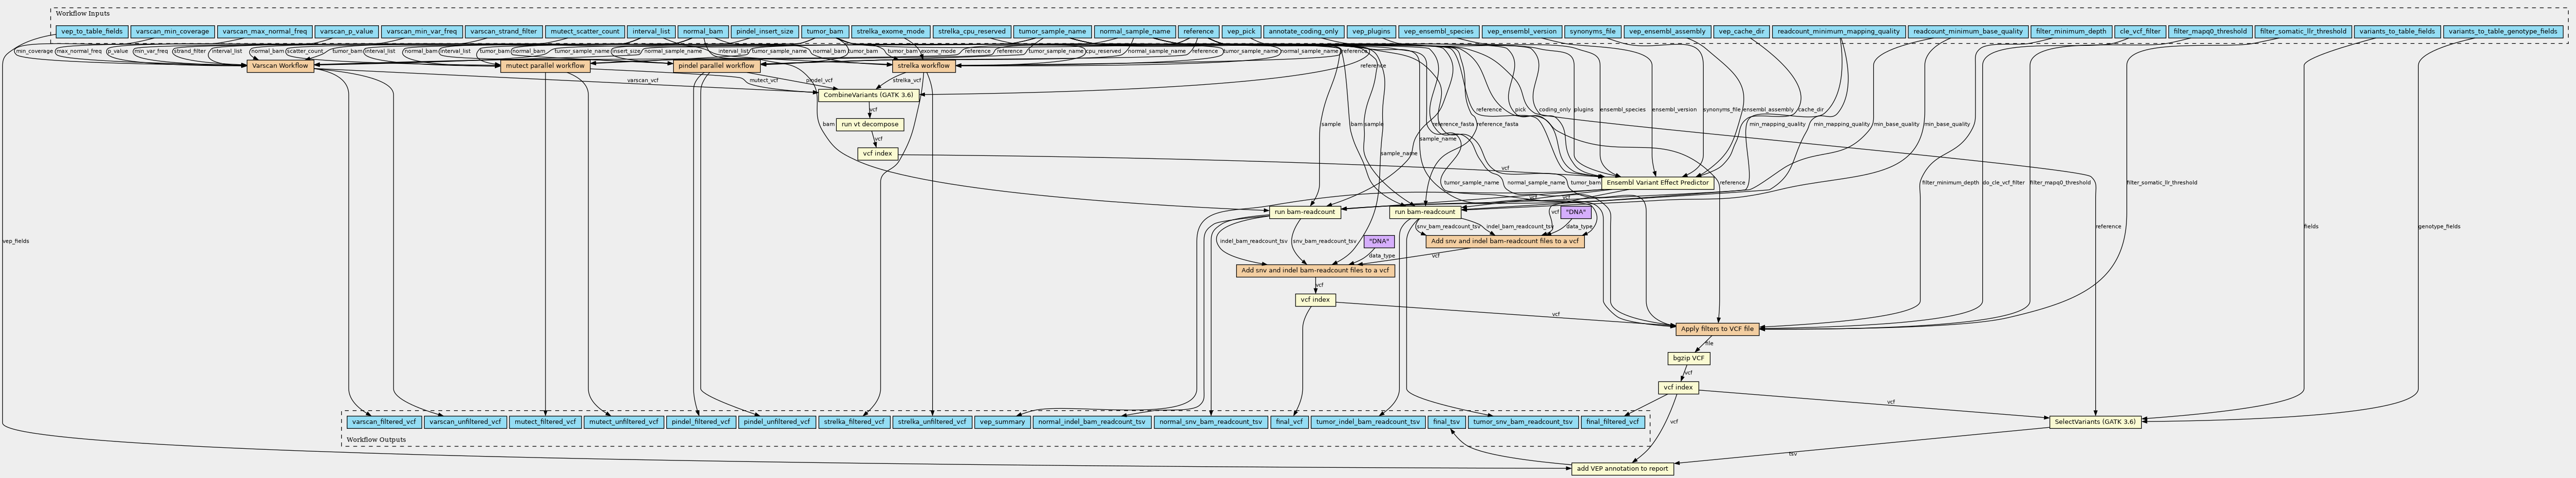
Task: Select the tumor_bam workflow input box
Action: click(x=825, y=32)
